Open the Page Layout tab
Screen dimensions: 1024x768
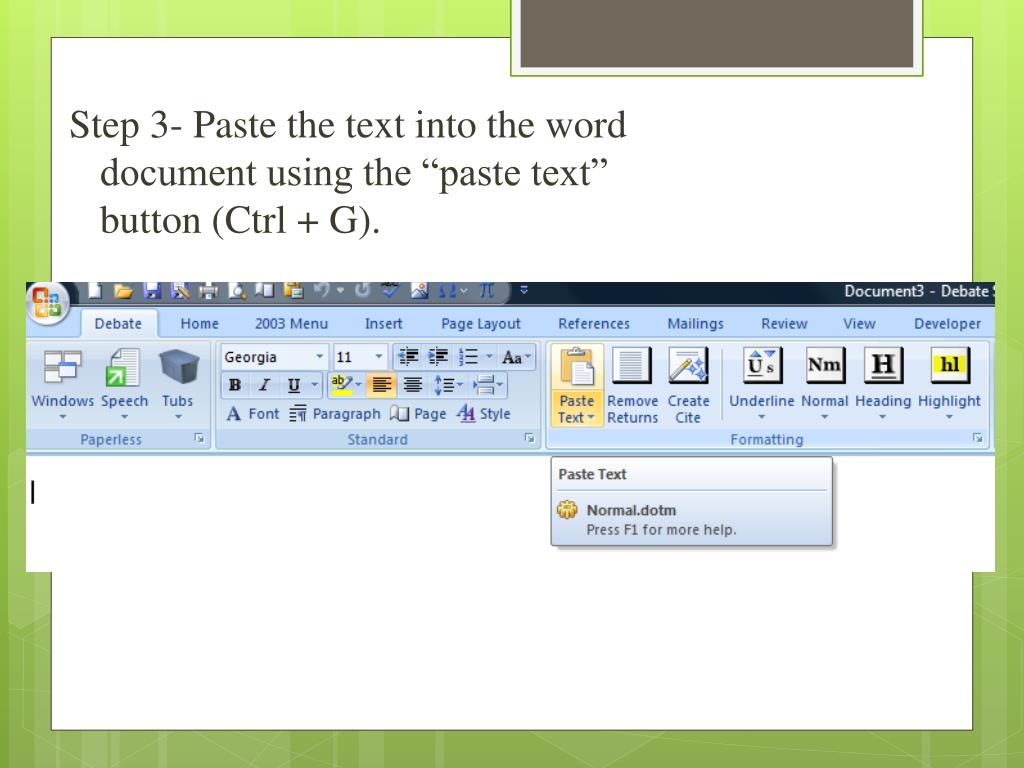481,323
